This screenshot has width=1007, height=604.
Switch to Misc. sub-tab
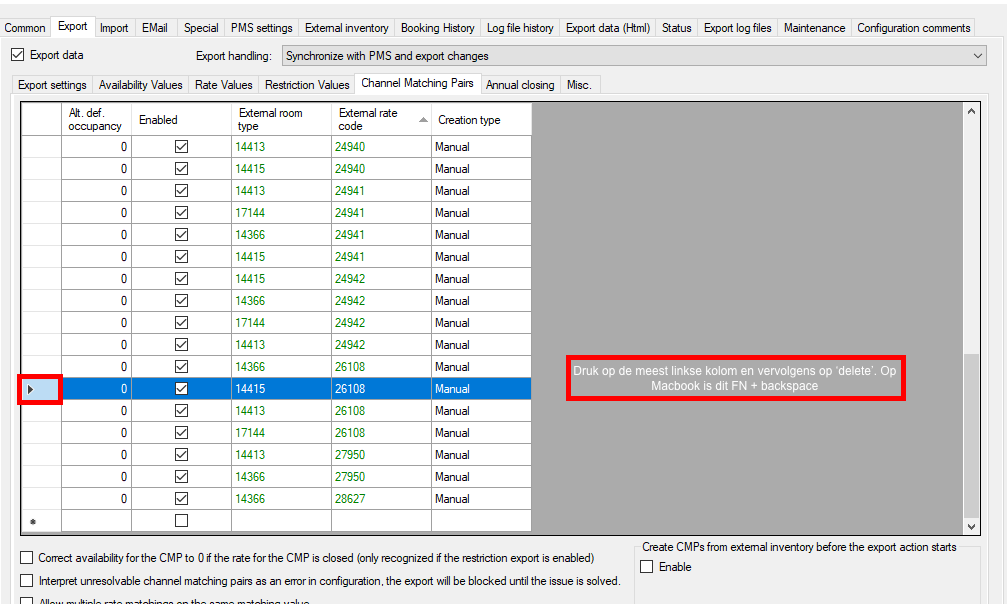(x=579, y=85)
